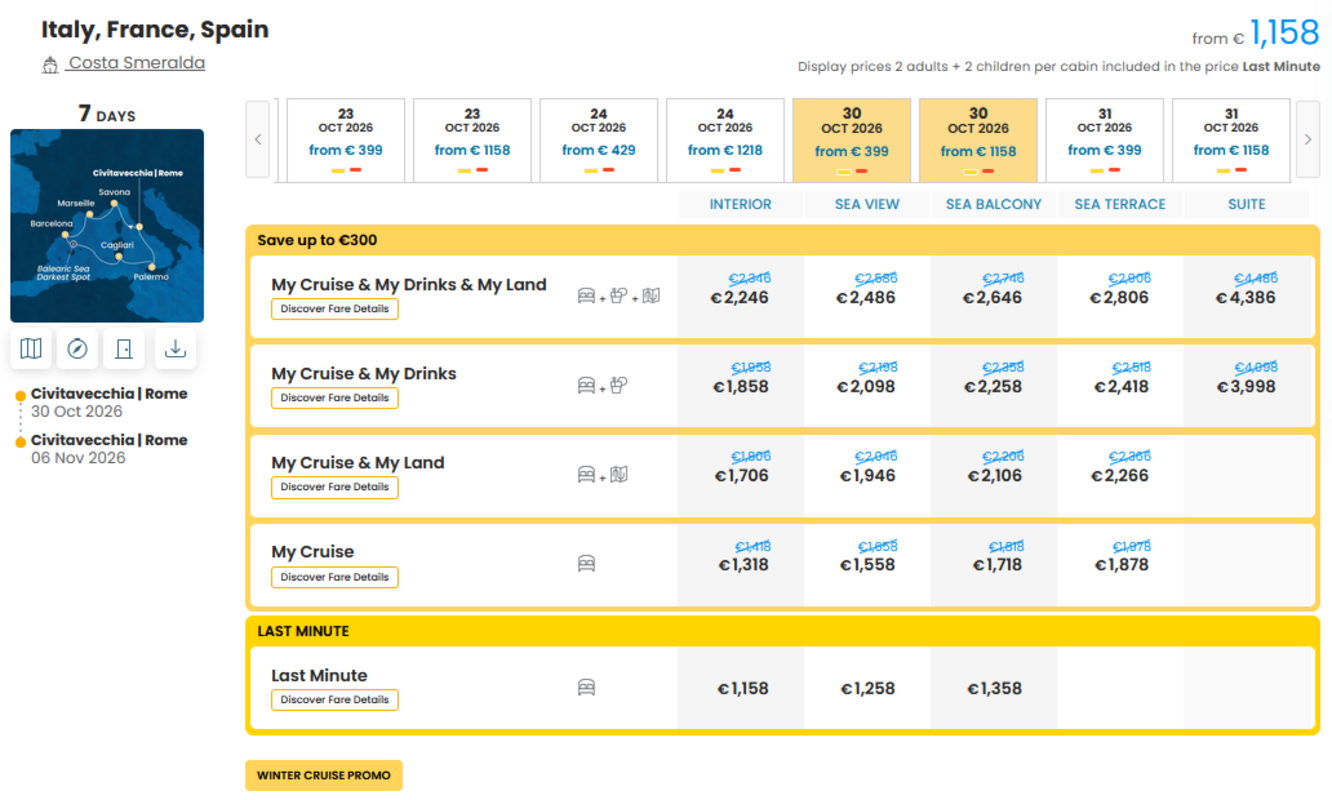This screenshot has height=800, width=1332.
Task: Discover Fare Details for the Last Minute fare
Action: [x=335, y=700]
